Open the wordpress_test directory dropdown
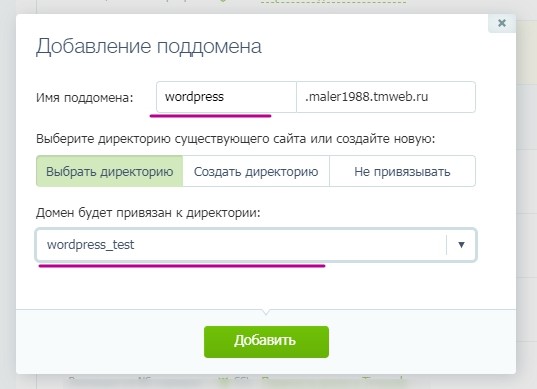Image resolution: width=537 pixels, height=389 pixels. pyautogui.click(x=256, y=245)
